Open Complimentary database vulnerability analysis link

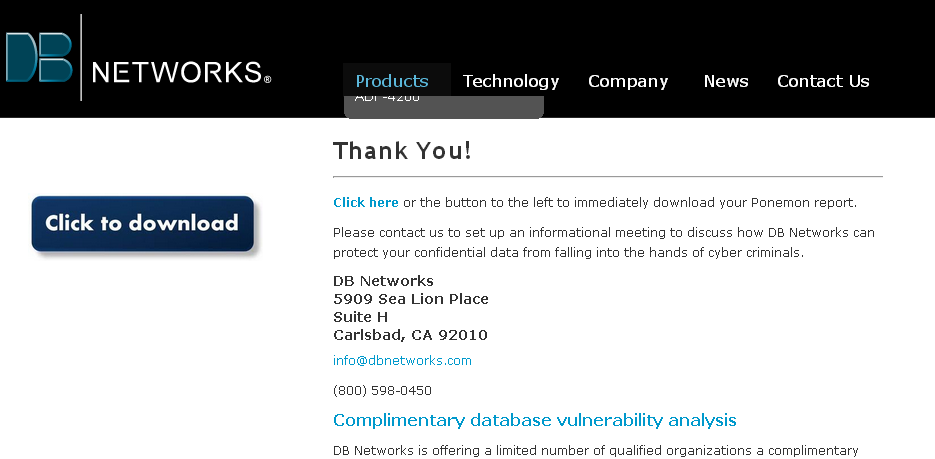click(534, 420)
